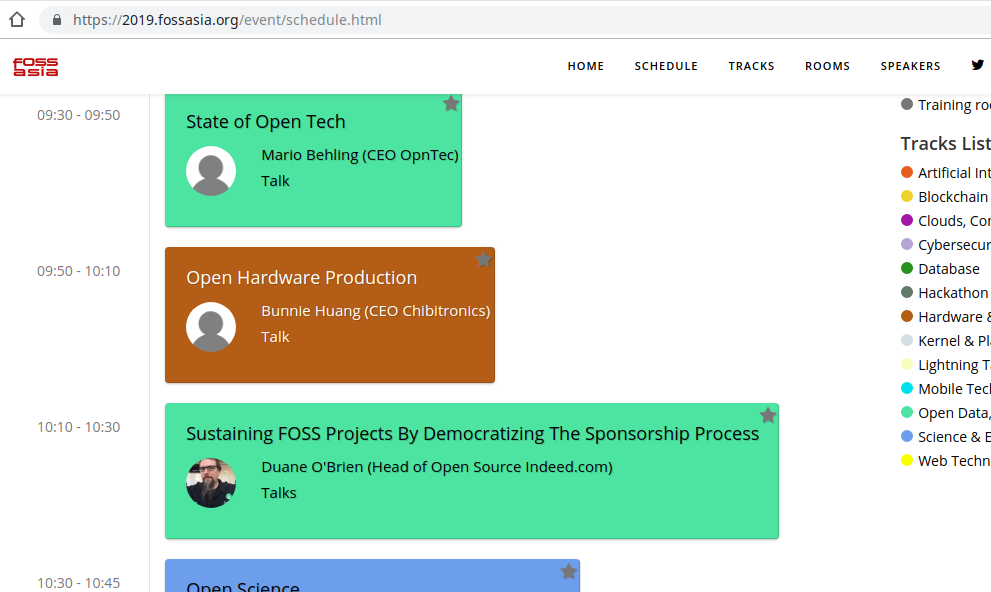The height and width of the screenshot is (592, 991).
Task: Click Duane O'Brien's profile photo
Action: [211, 483]
